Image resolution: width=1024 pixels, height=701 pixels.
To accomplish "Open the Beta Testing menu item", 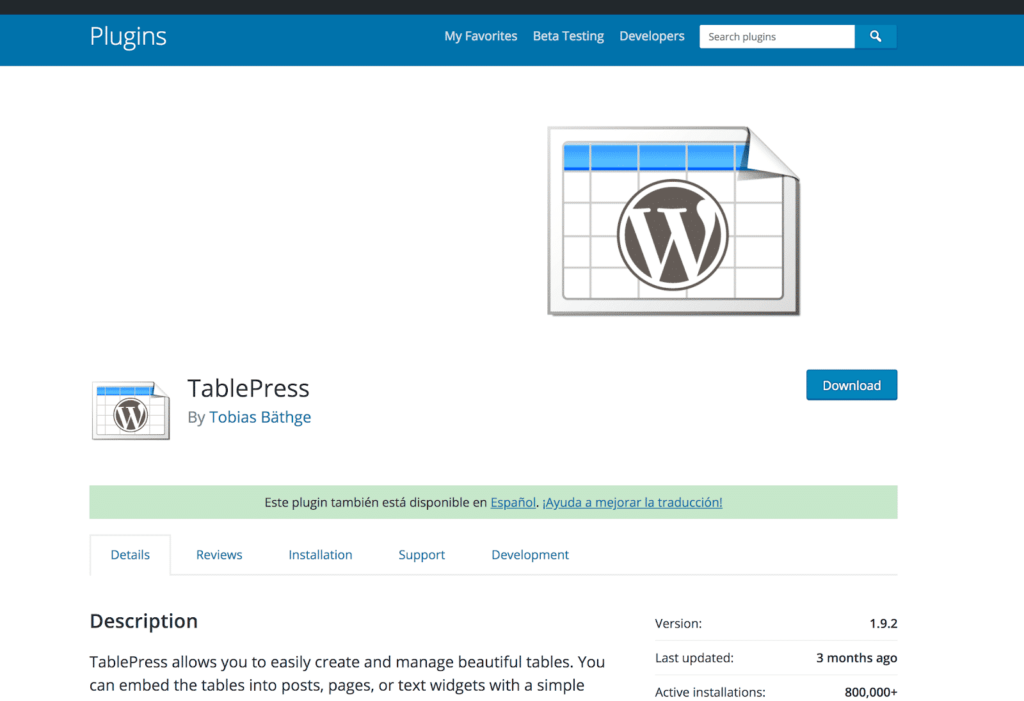I will pyautogui.click(x=568, y=36).
